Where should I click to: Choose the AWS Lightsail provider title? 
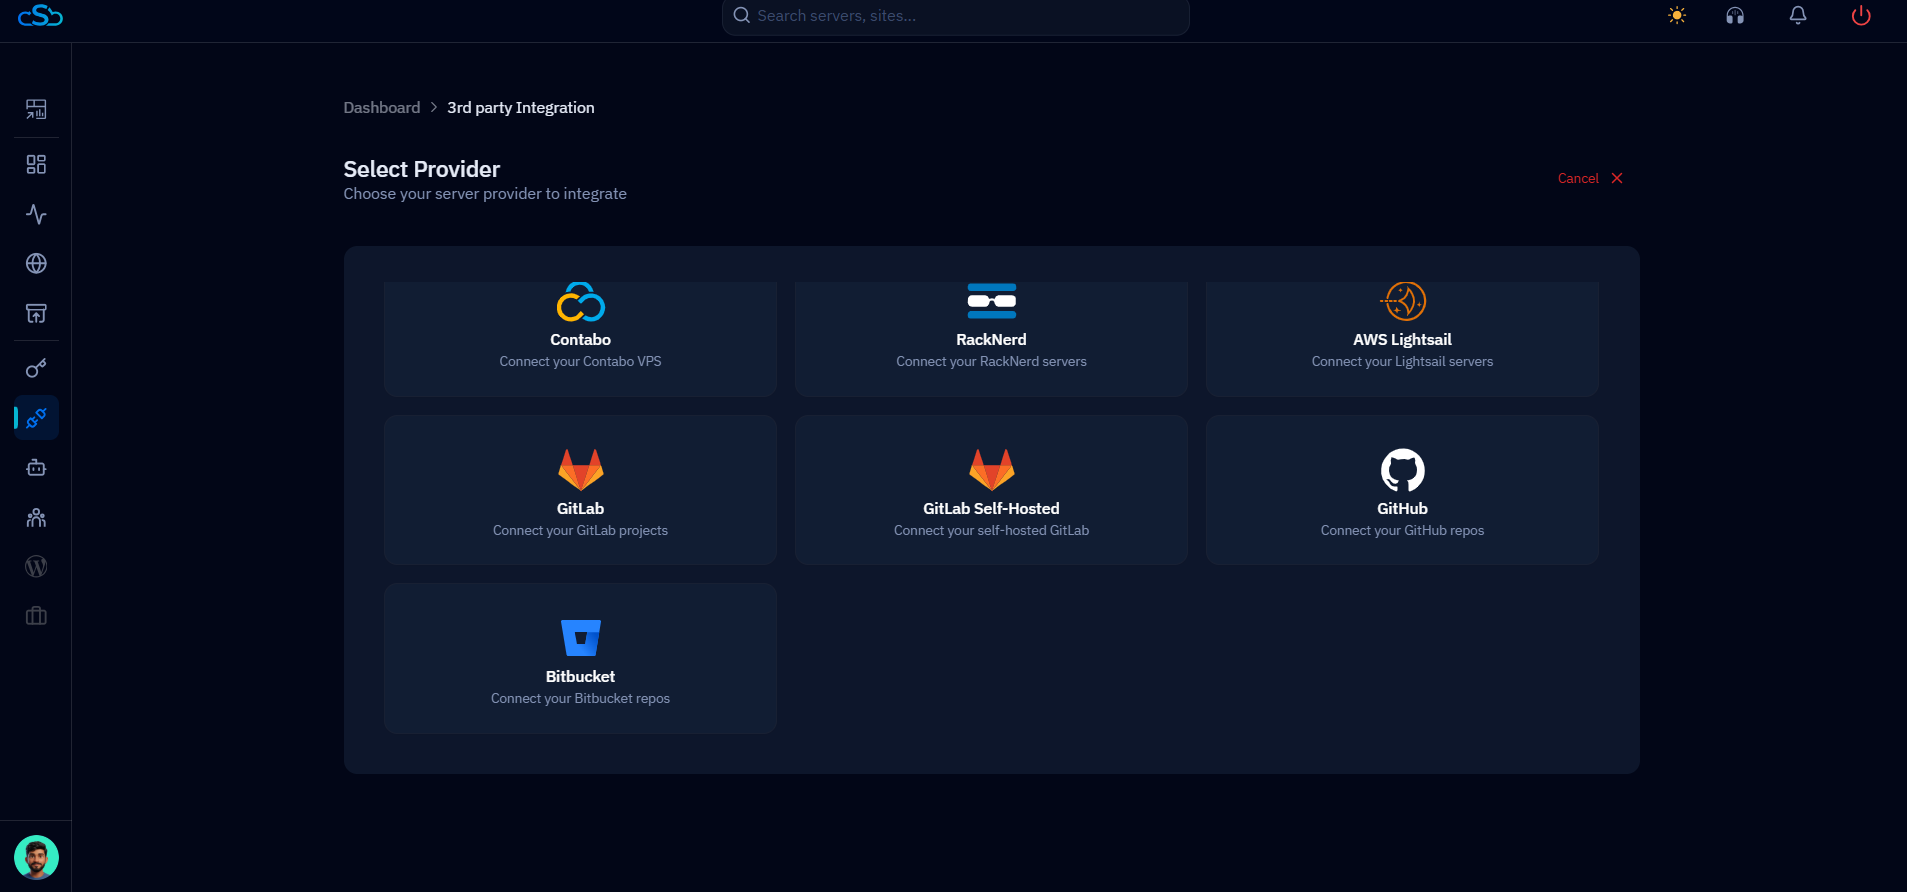click(x=1402, y=340)
